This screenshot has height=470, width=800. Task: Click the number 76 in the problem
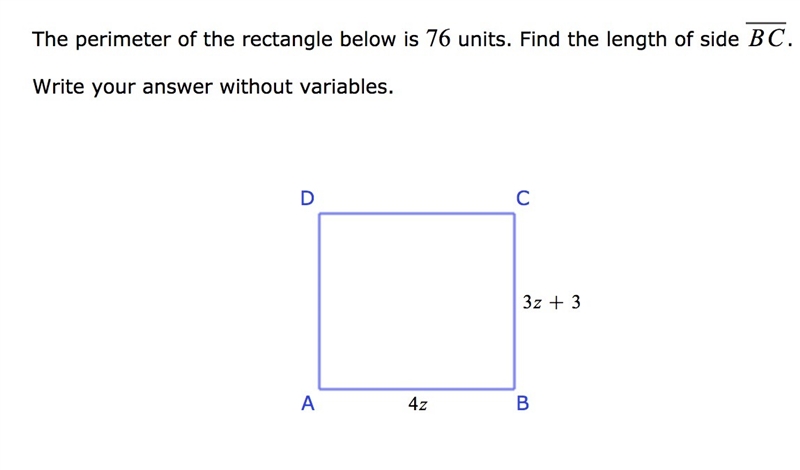pyautogui.click(x=438, y=38)
